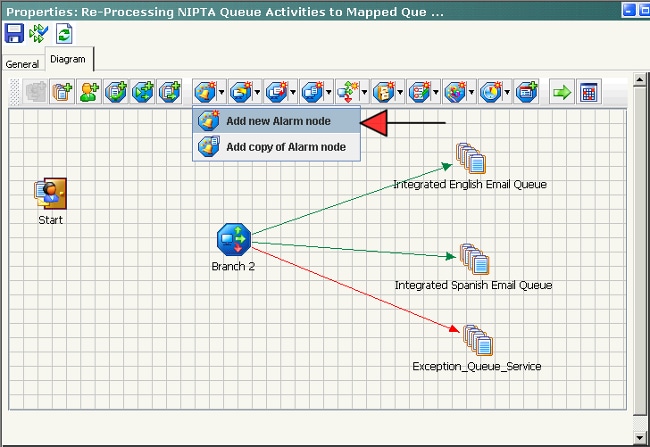Click the refresh document icon
This screenshot has width=650, height=447.
(64, 34)
